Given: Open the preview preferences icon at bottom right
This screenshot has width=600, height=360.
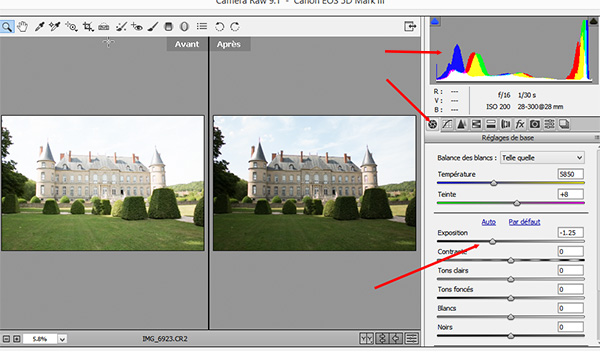Looking at the screenshot, I should tap(411, 338).
